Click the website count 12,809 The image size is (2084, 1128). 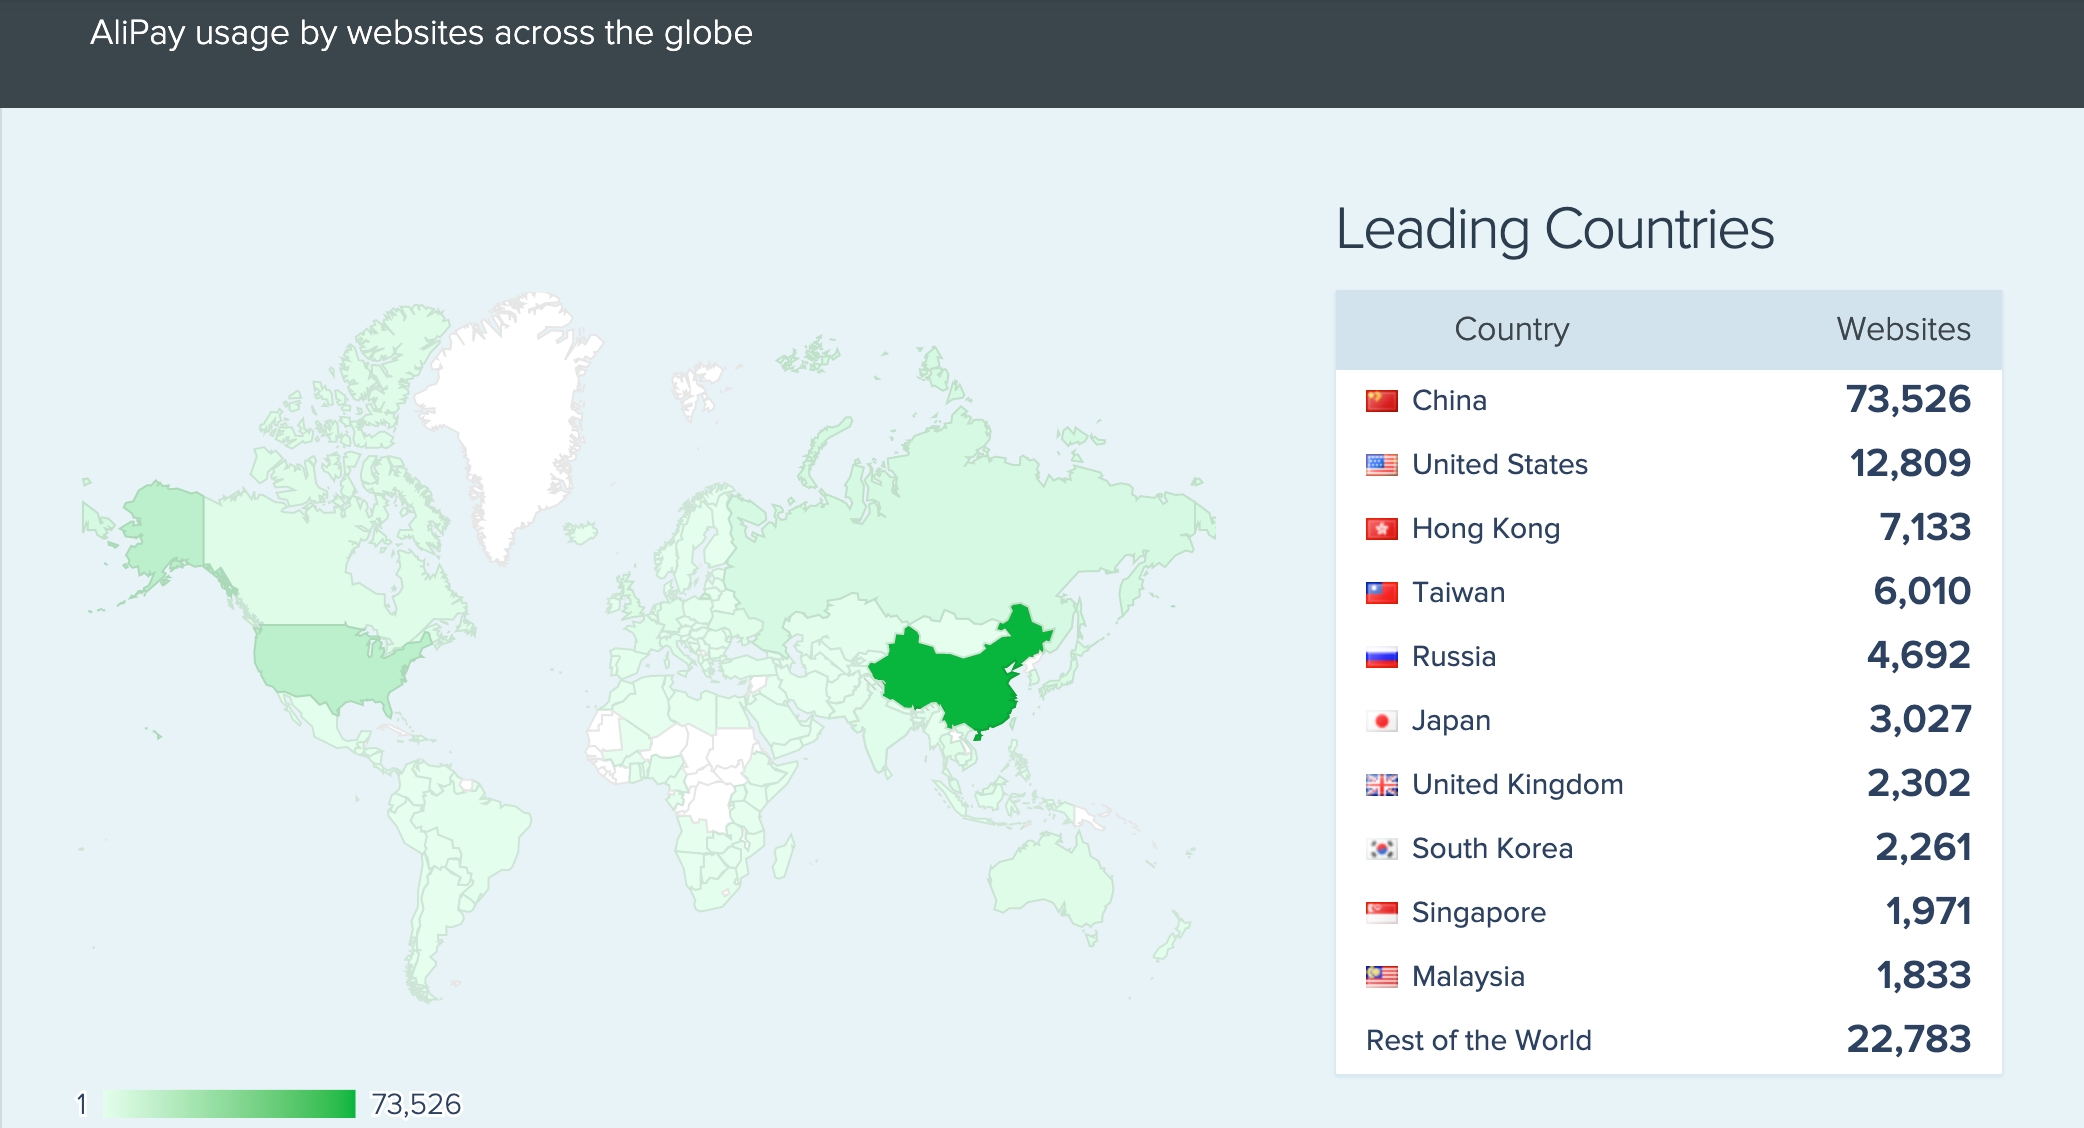(x=1910, y=464)
